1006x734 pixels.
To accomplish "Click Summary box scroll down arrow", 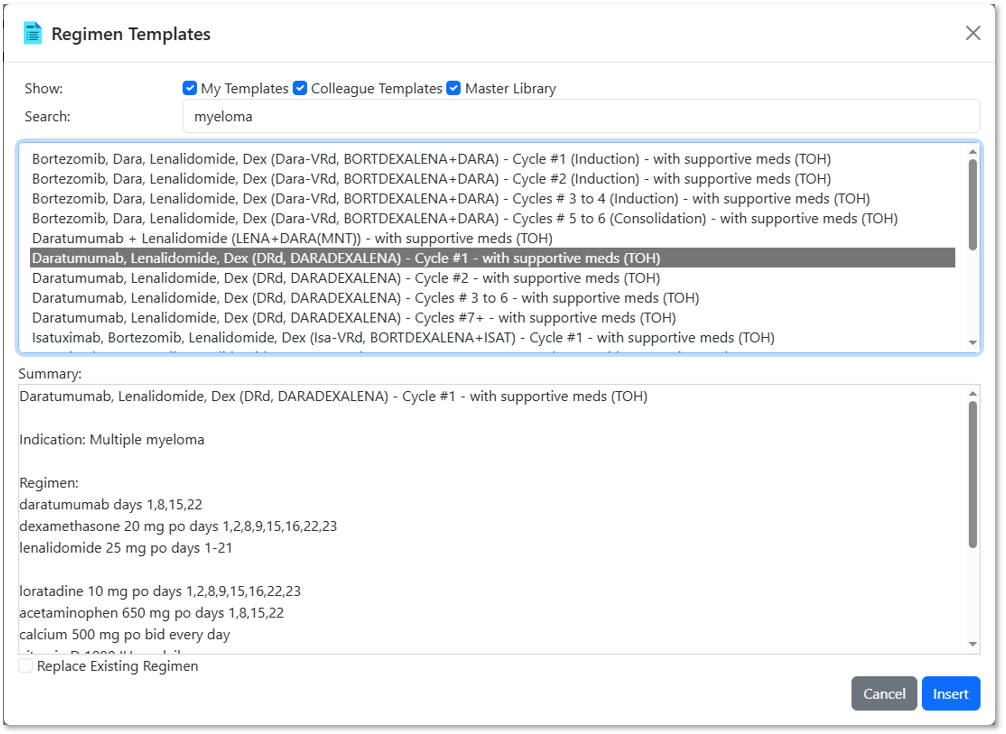I will 973,644.
